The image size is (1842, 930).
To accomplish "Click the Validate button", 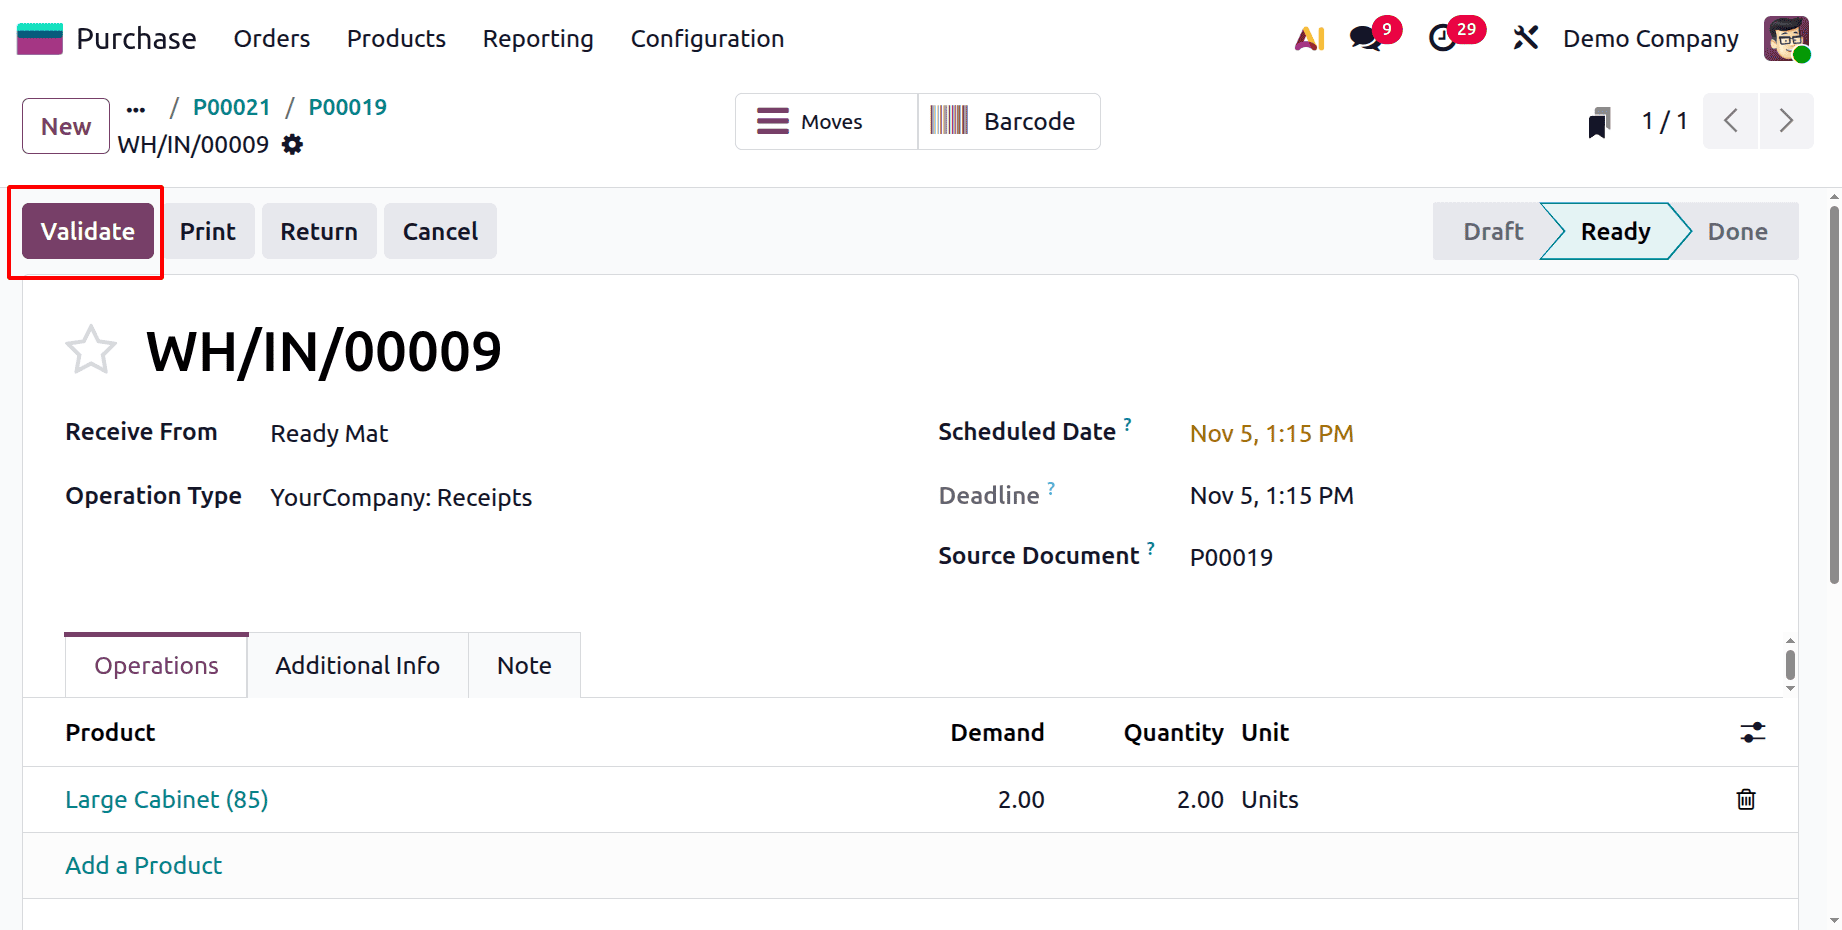I will click(x=87, y=231).
